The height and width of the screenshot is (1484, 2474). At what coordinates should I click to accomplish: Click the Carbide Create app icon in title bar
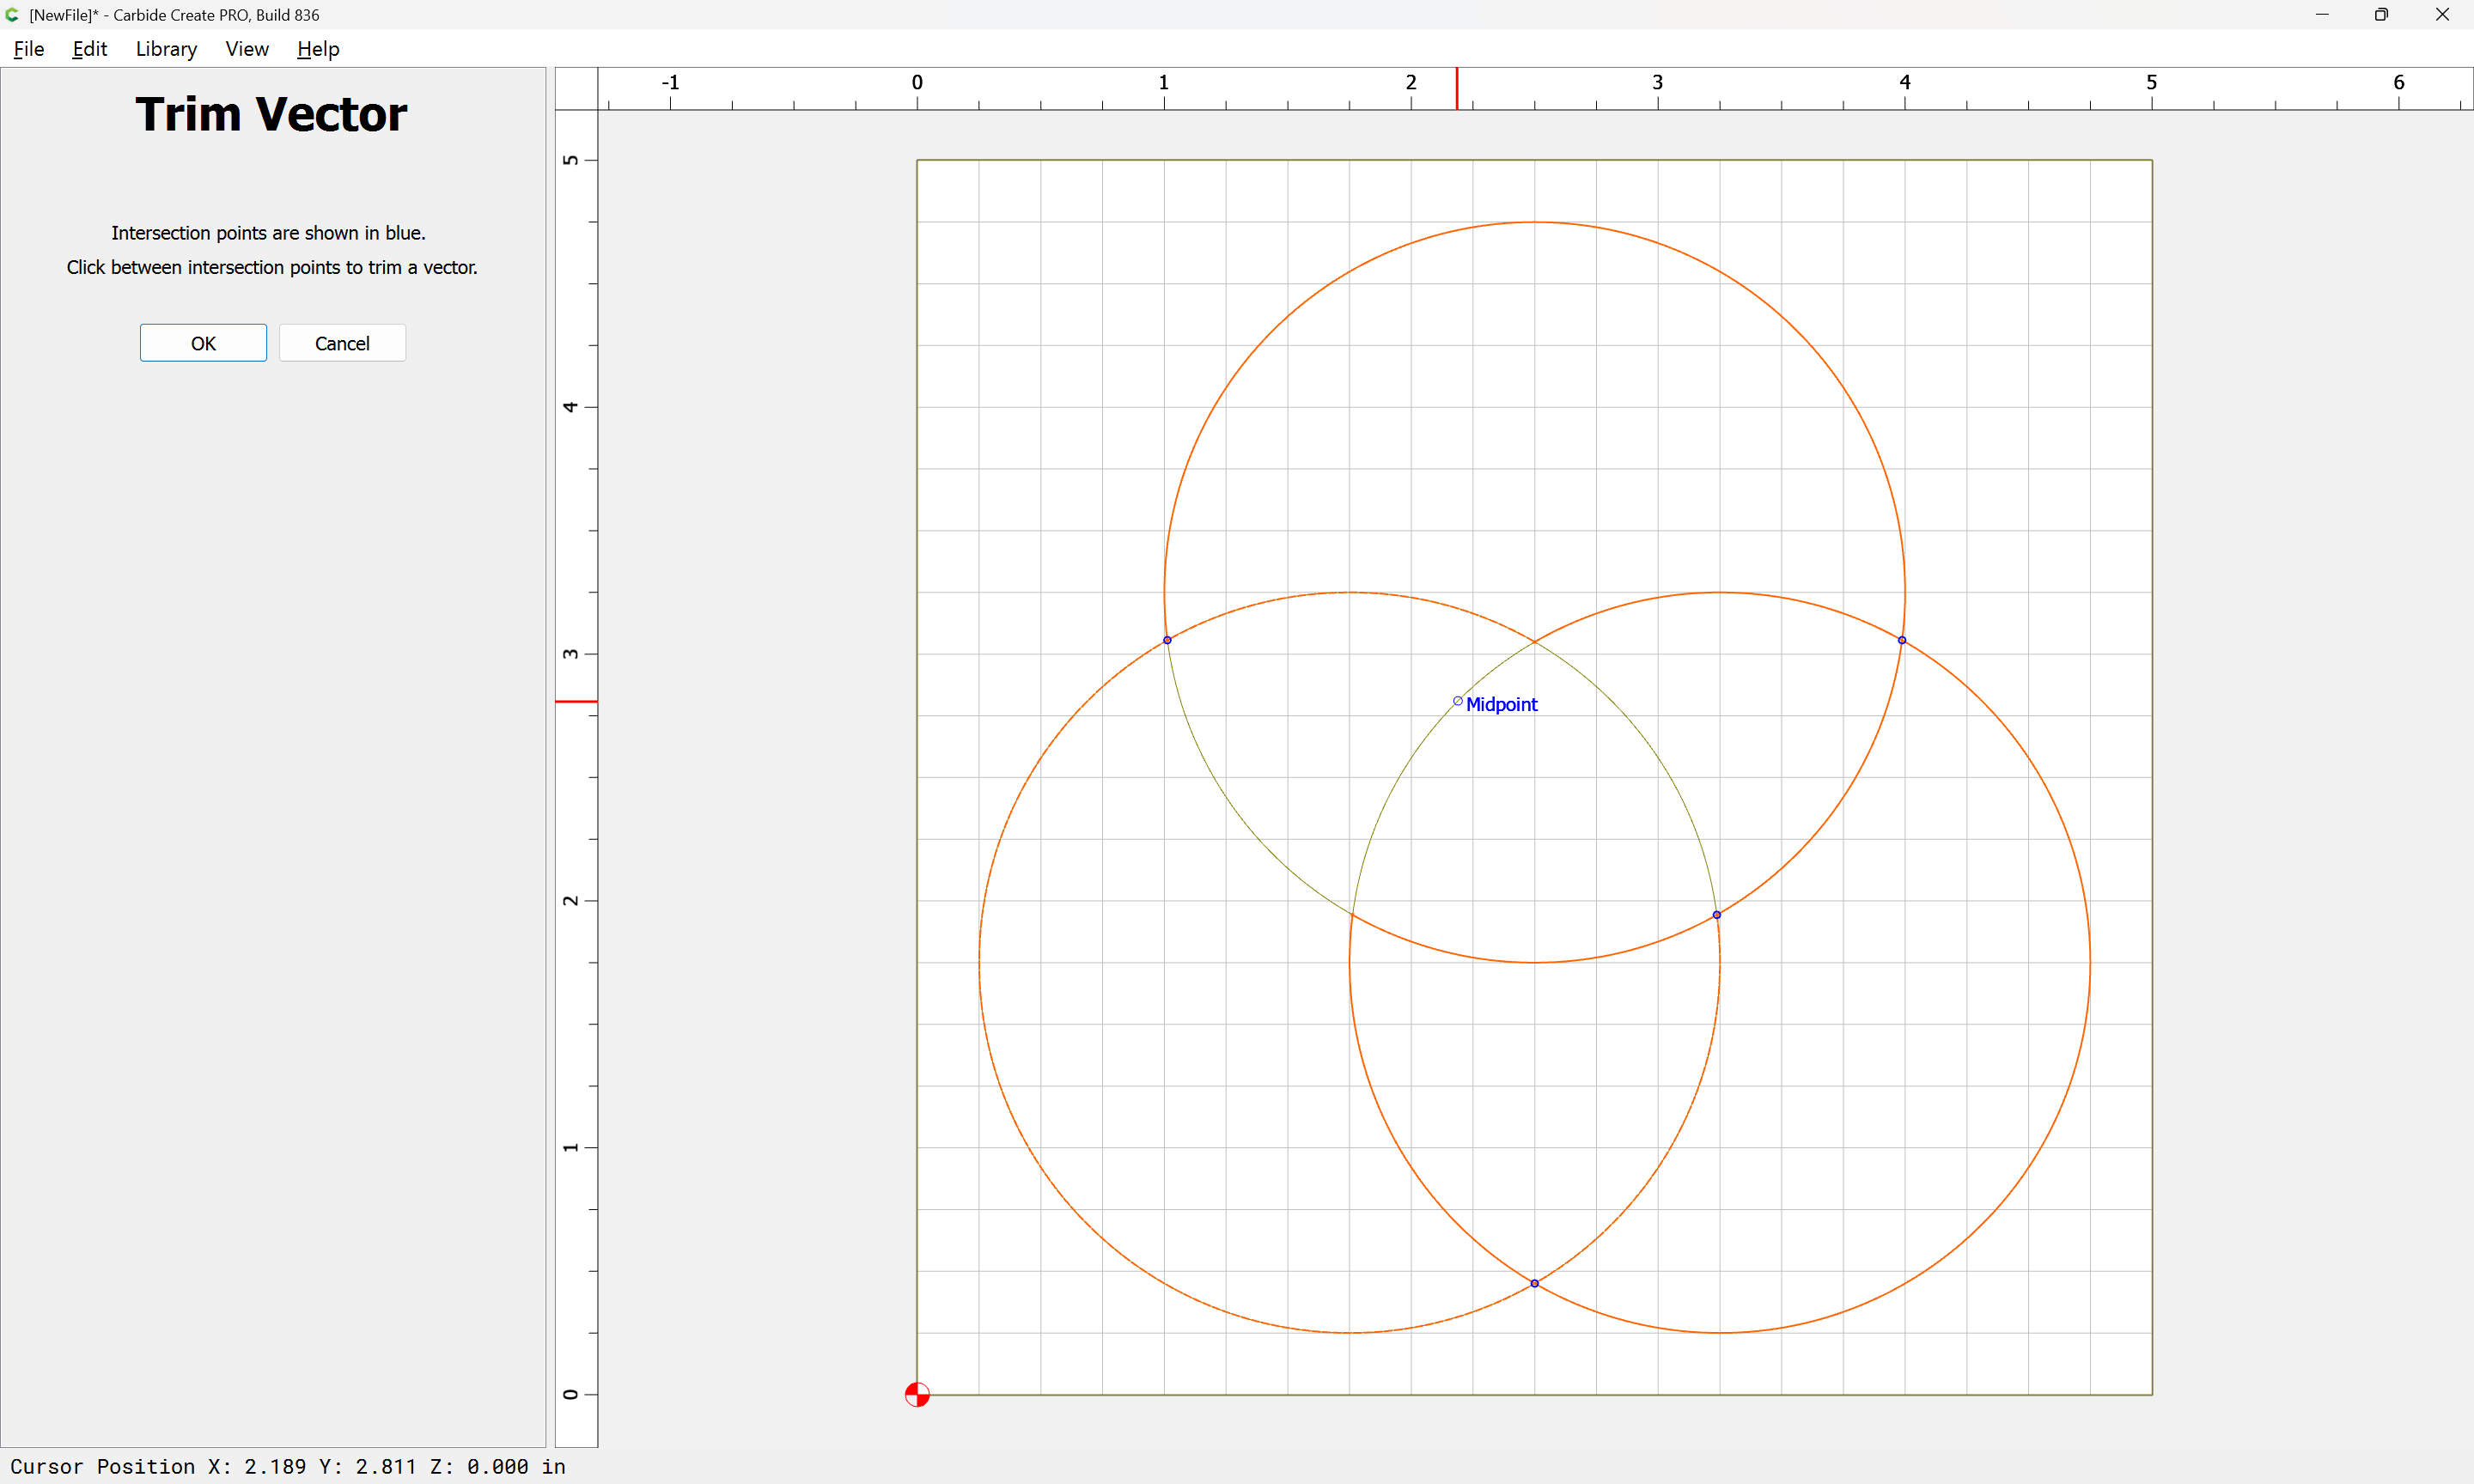pos(12,15)
